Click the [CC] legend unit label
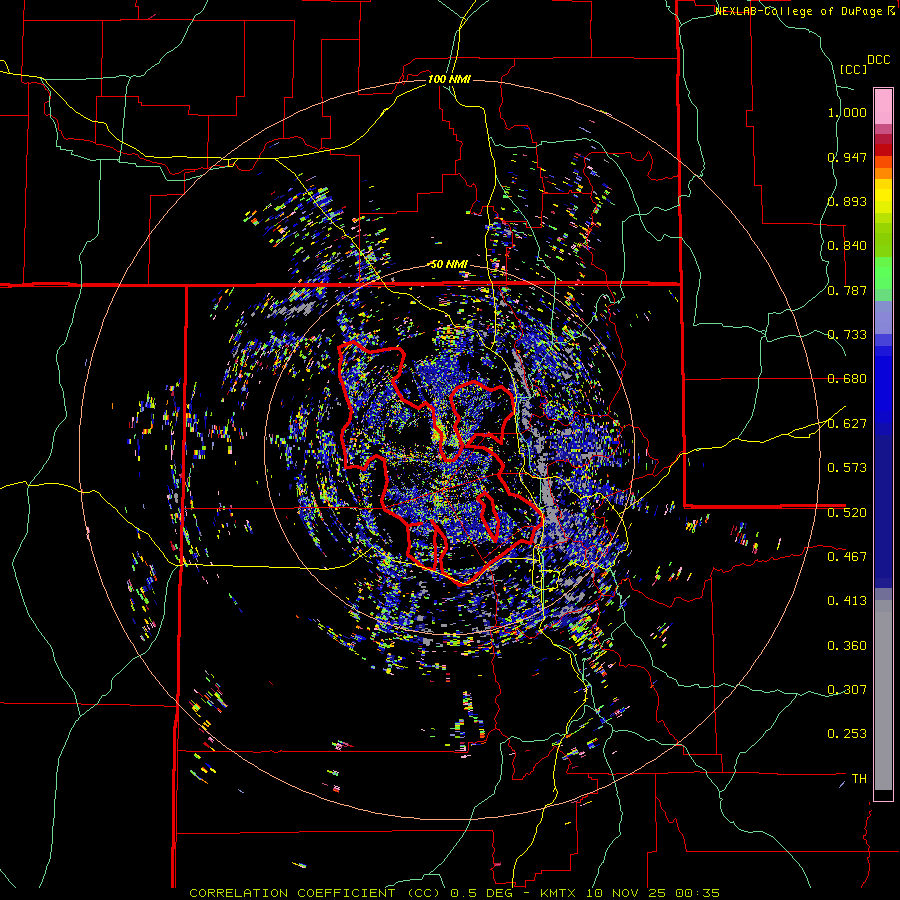 coord(853,69)
